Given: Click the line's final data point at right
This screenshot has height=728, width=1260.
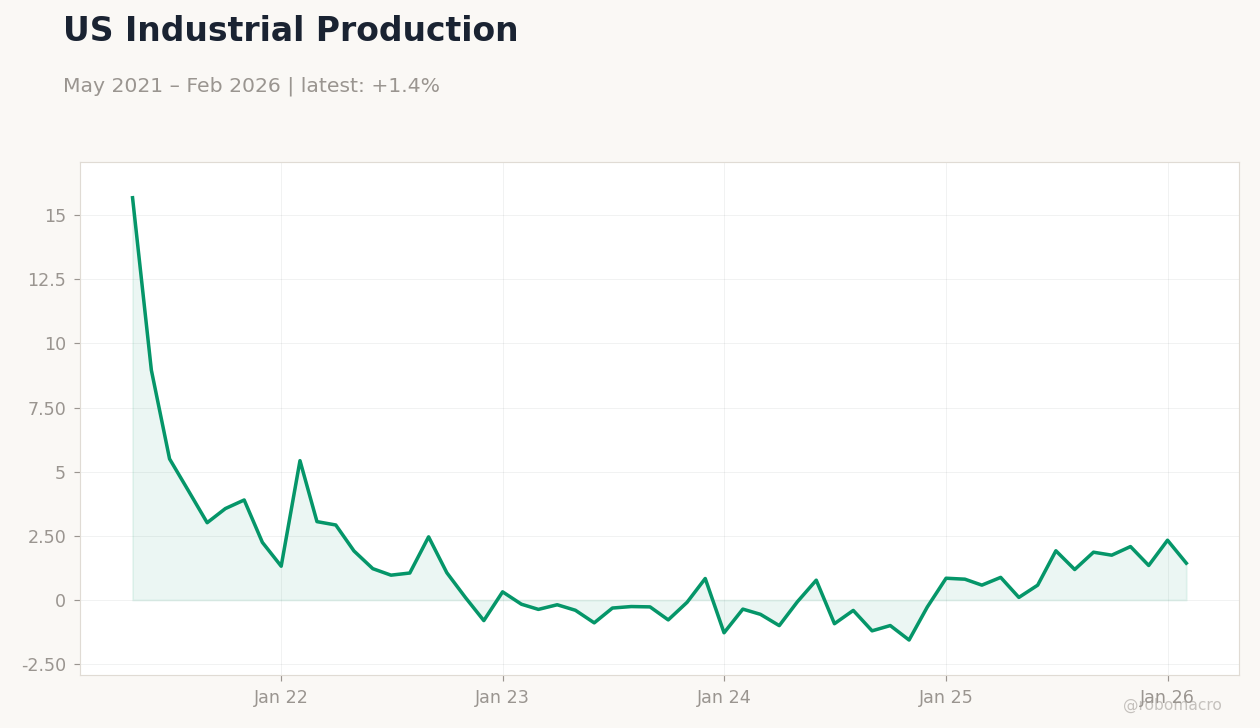Looking at the screenshot, I should 1186,563.
